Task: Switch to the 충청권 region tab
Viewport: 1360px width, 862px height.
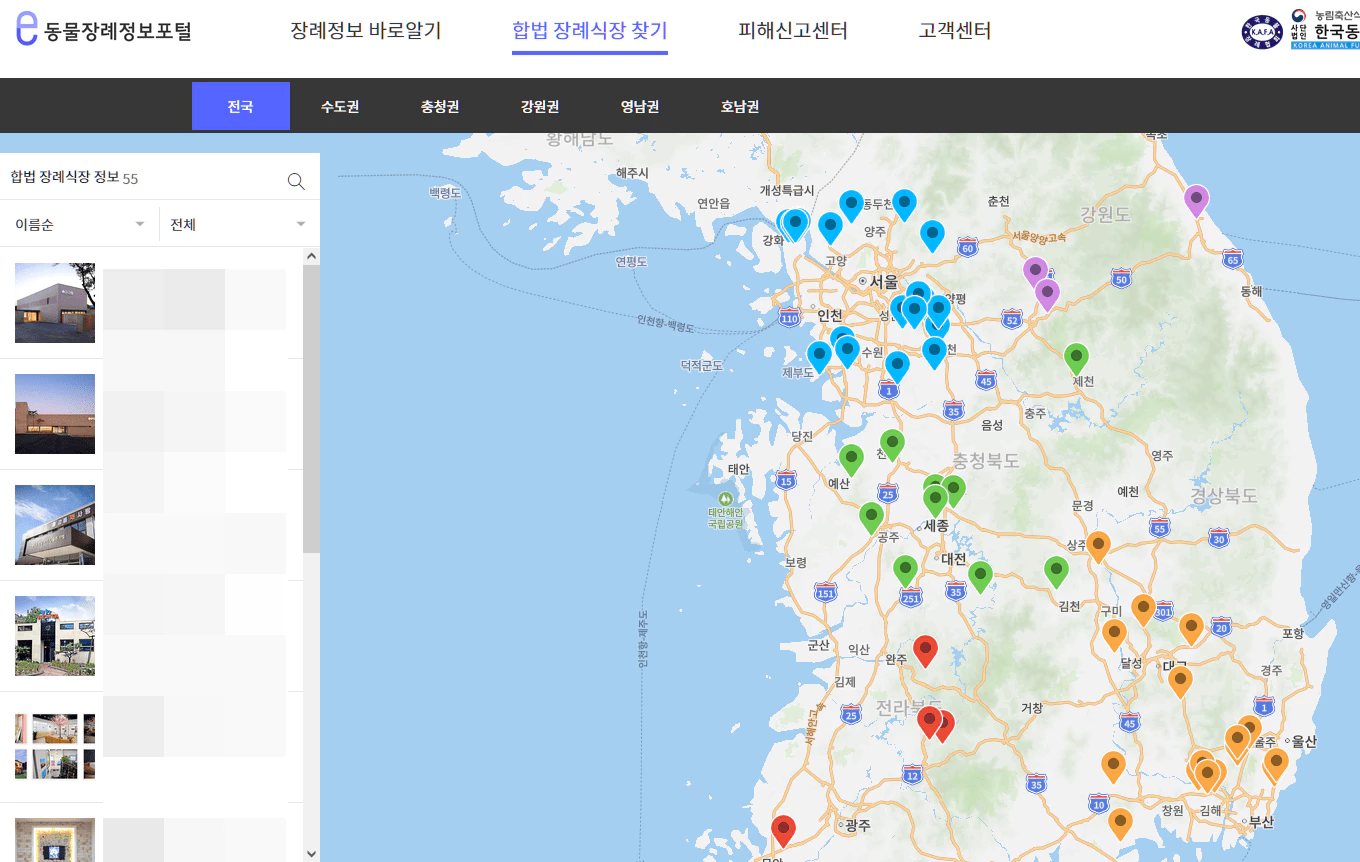Action: click(x=440, y=106)
